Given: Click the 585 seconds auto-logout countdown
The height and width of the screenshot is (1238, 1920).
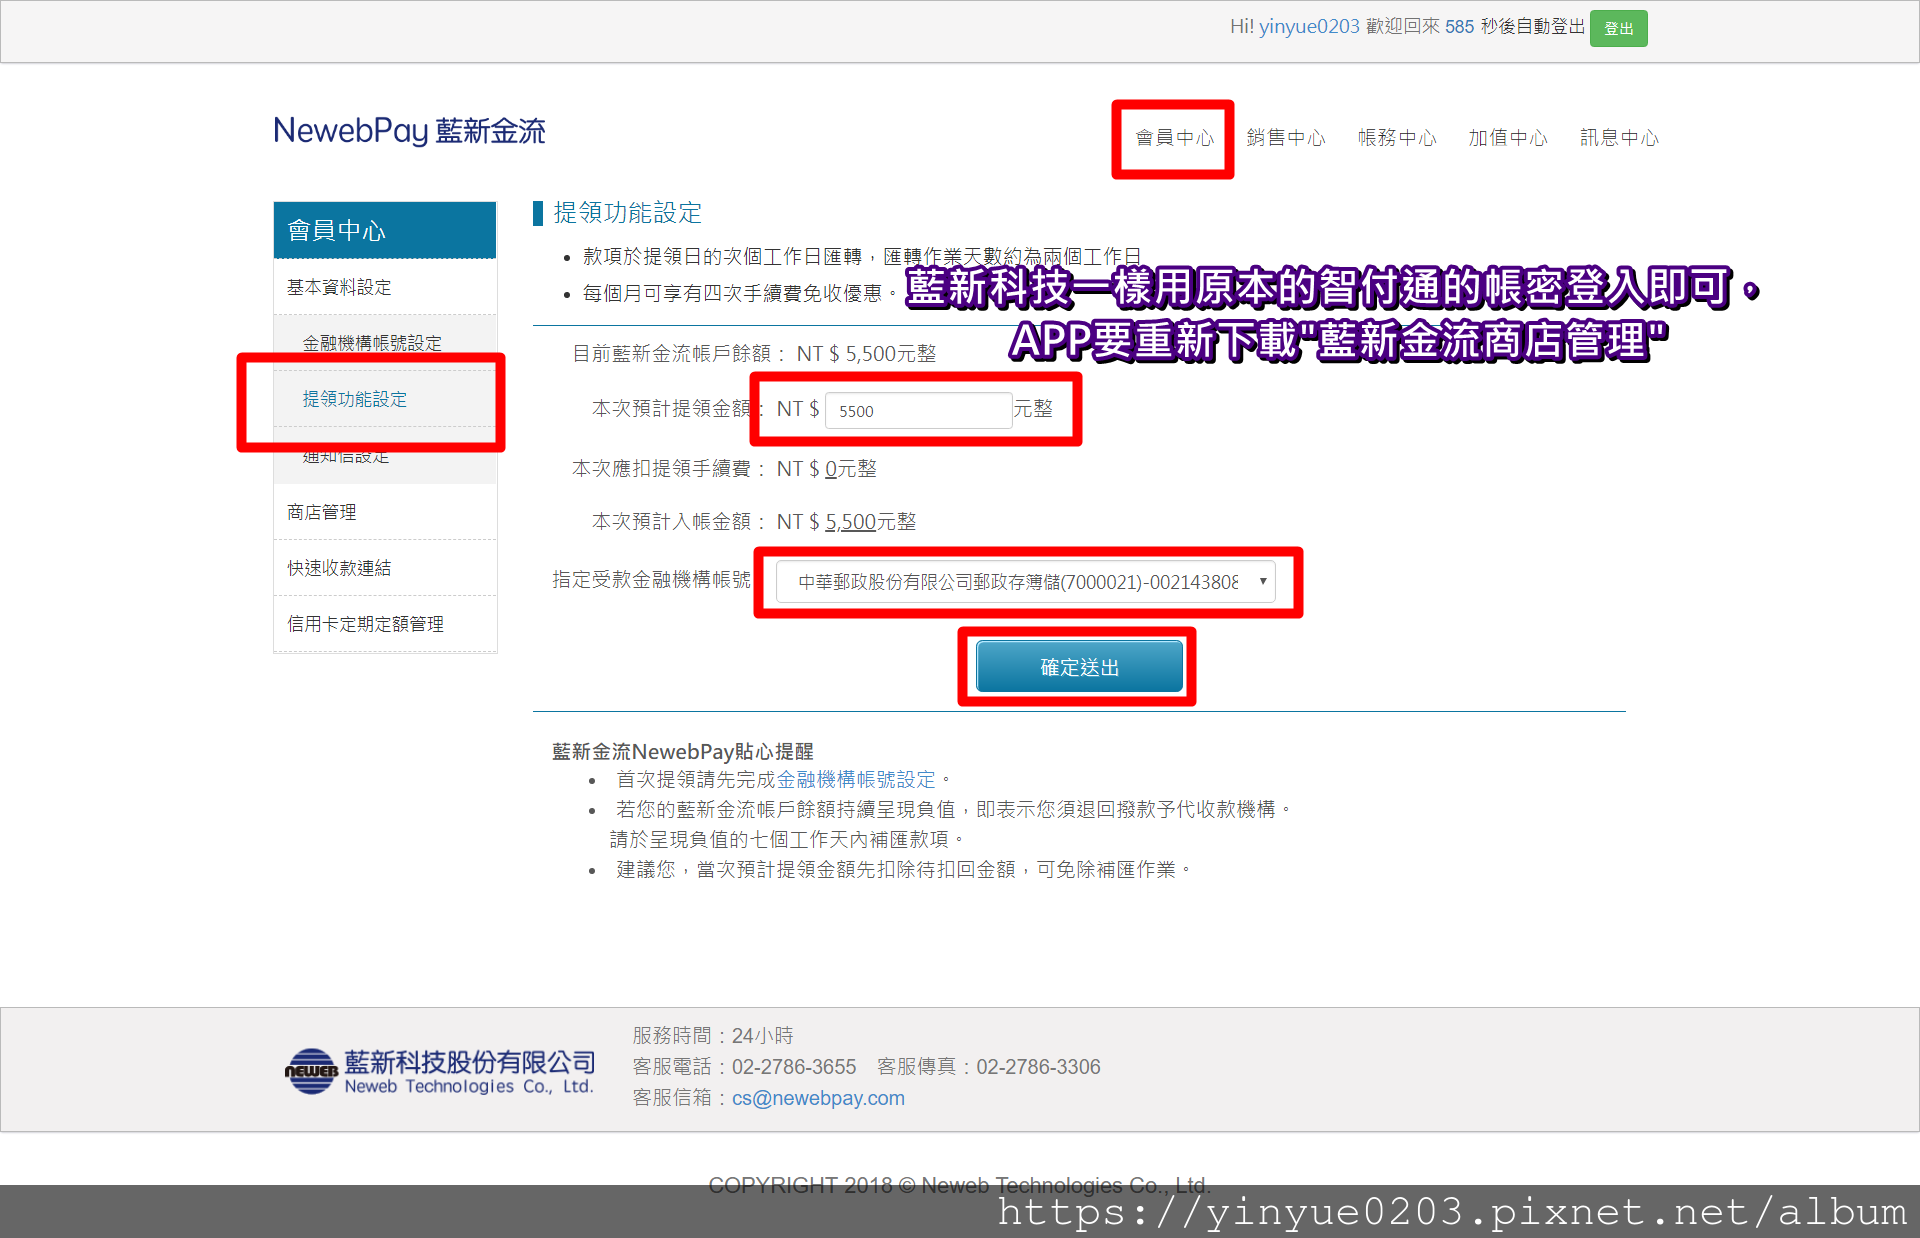Looking at the screenshot, I should [1459, 27].
